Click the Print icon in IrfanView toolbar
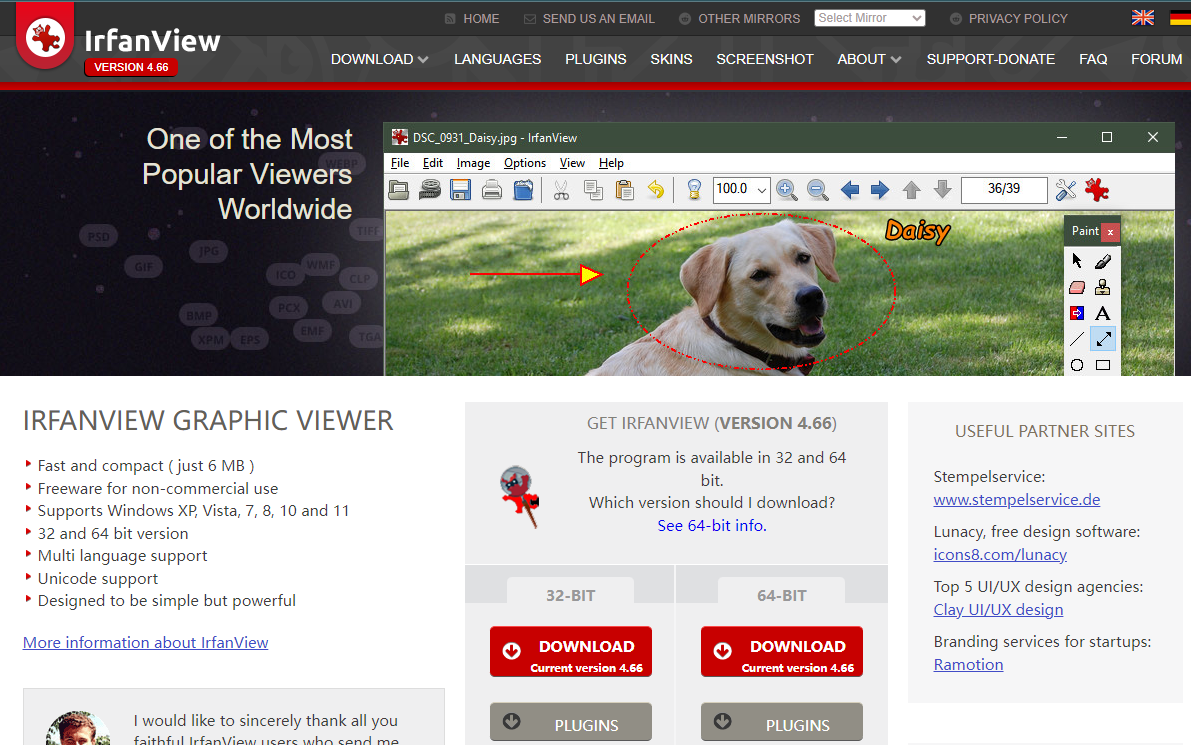The height and width of the screenshot is (745, 1191). tap(492, 190)
